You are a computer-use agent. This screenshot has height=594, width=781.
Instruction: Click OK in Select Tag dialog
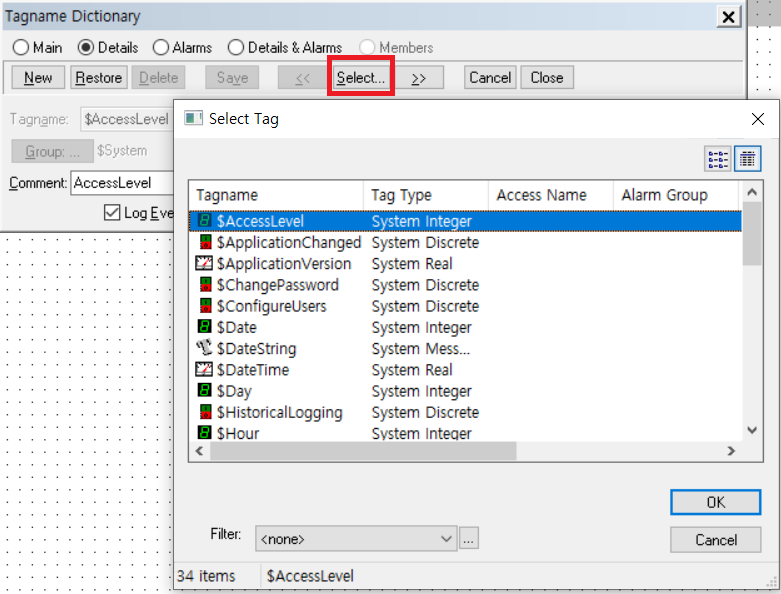pyautogui.click(x=716, y=502)
